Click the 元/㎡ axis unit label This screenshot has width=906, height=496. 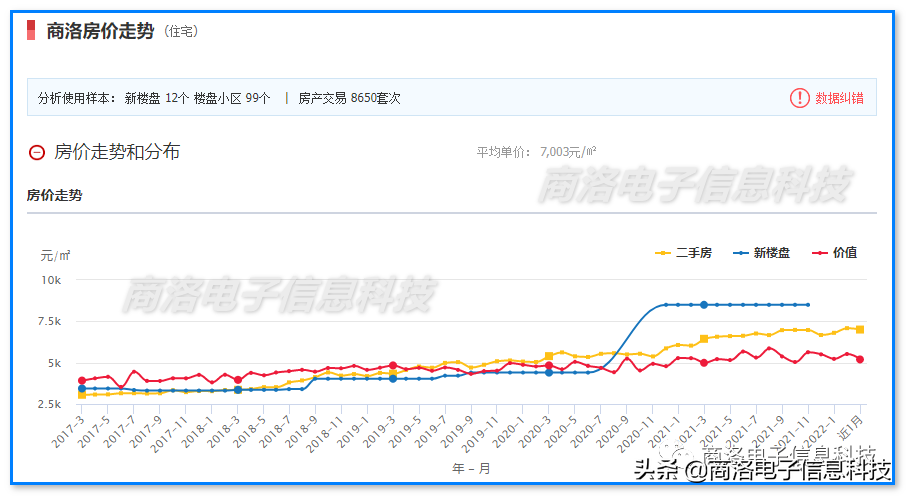coord(55,256)
